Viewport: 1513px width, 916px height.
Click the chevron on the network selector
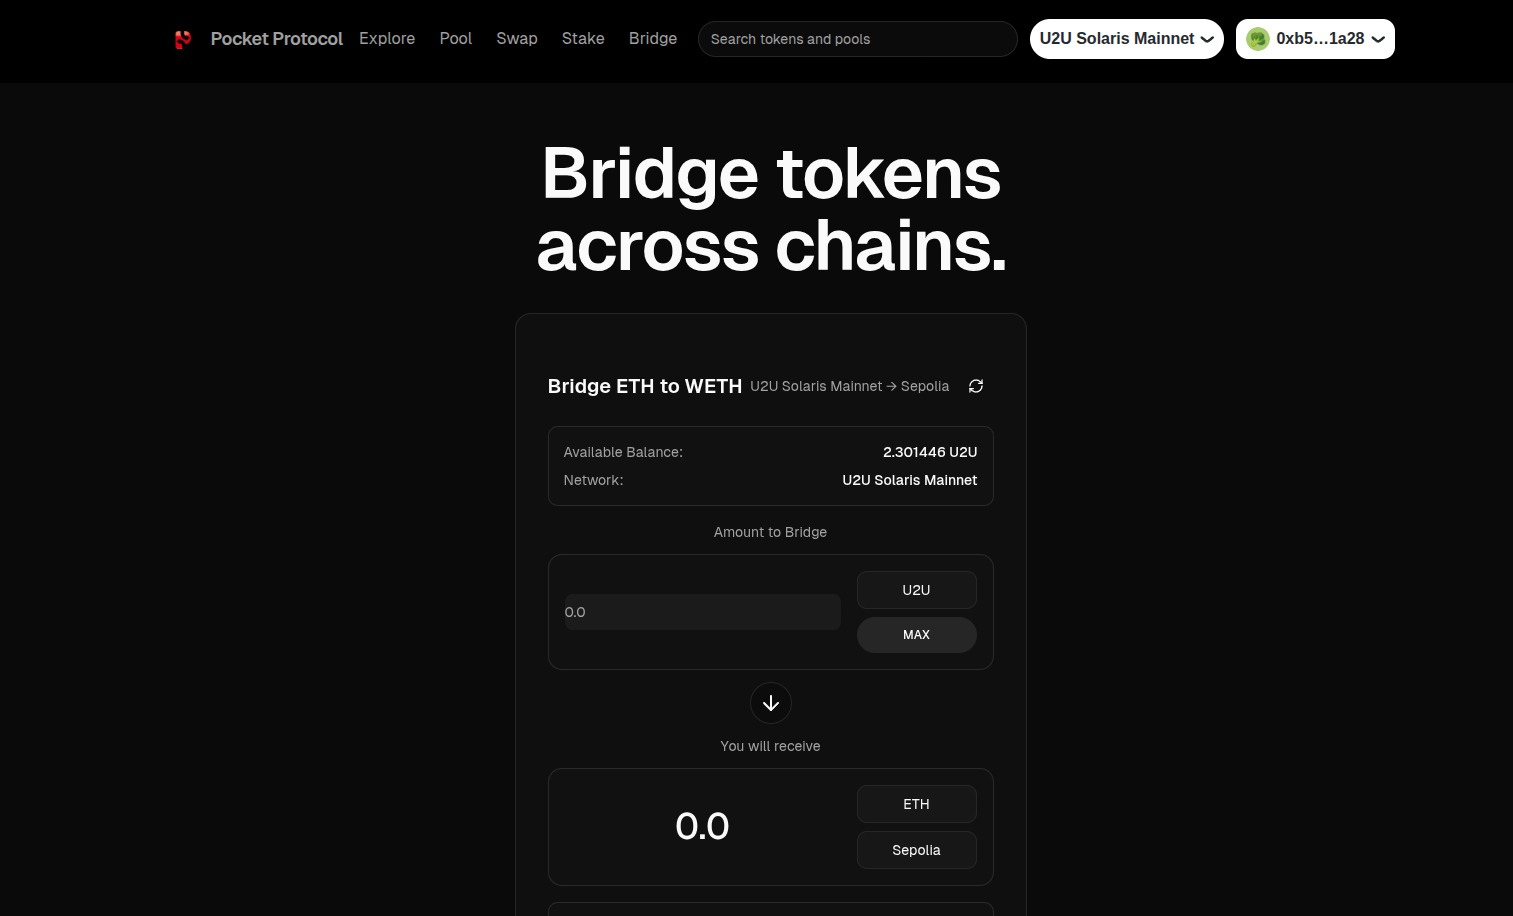[x=1207, y=40]
